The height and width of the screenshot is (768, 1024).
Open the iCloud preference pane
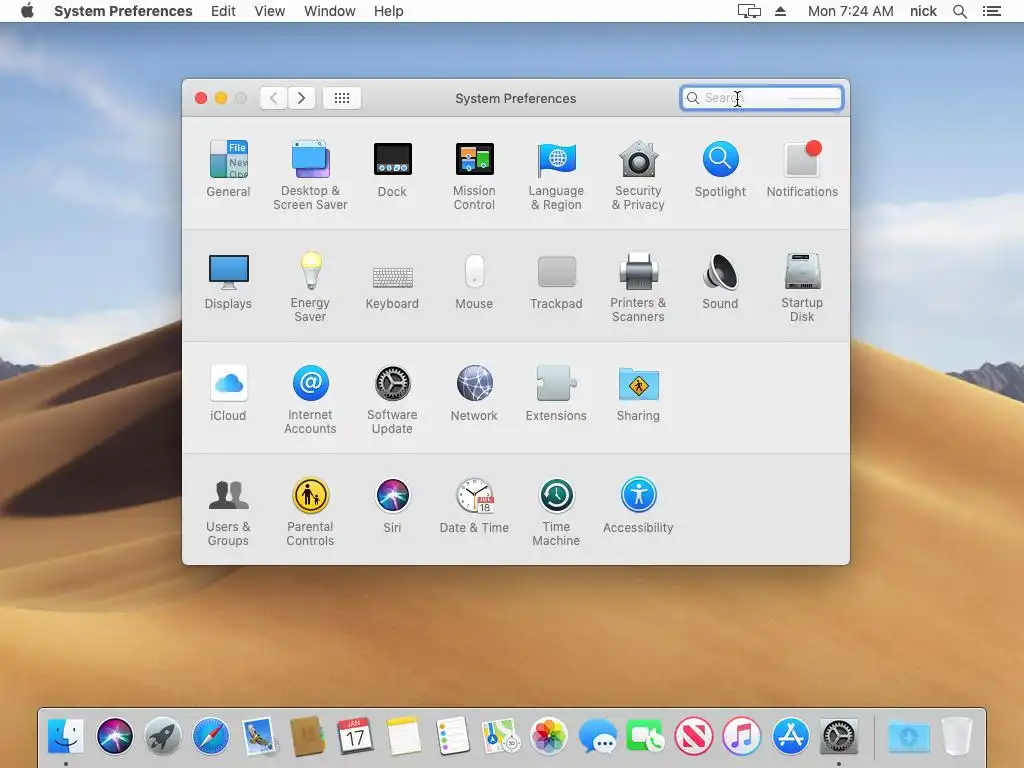pos(228,393)
